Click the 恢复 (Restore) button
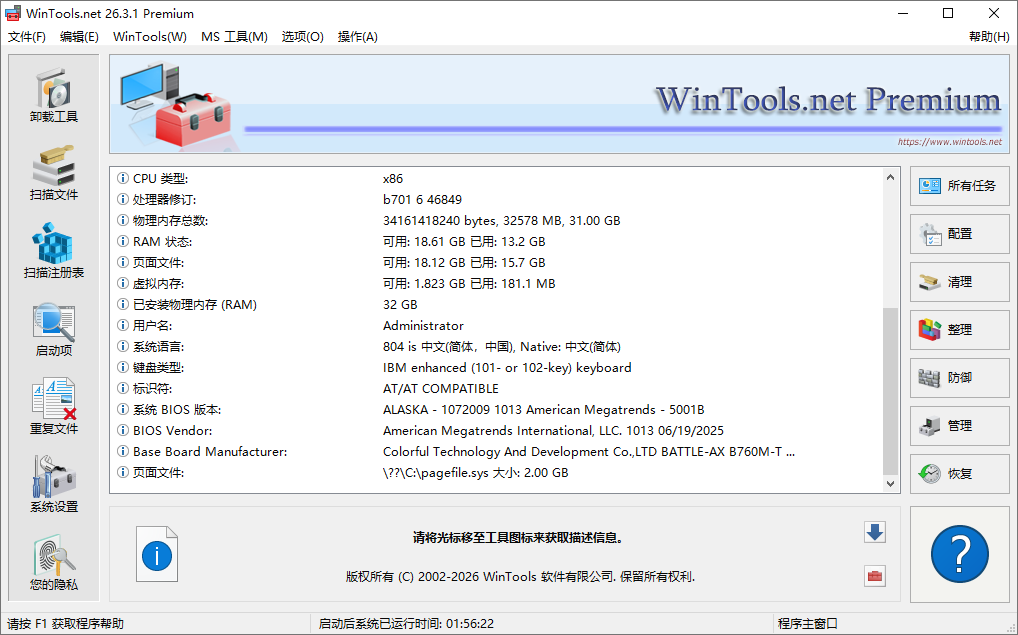 (959, 473)
